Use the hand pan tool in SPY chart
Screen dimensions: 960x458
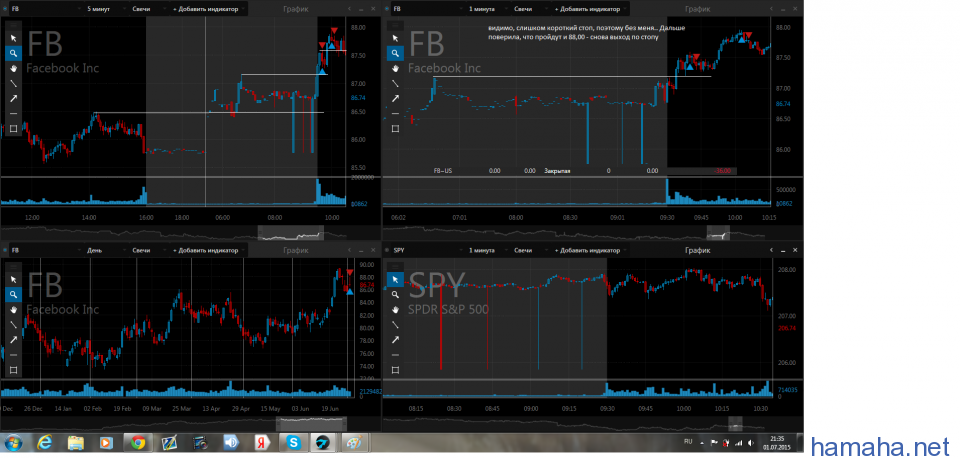point(395,309)
